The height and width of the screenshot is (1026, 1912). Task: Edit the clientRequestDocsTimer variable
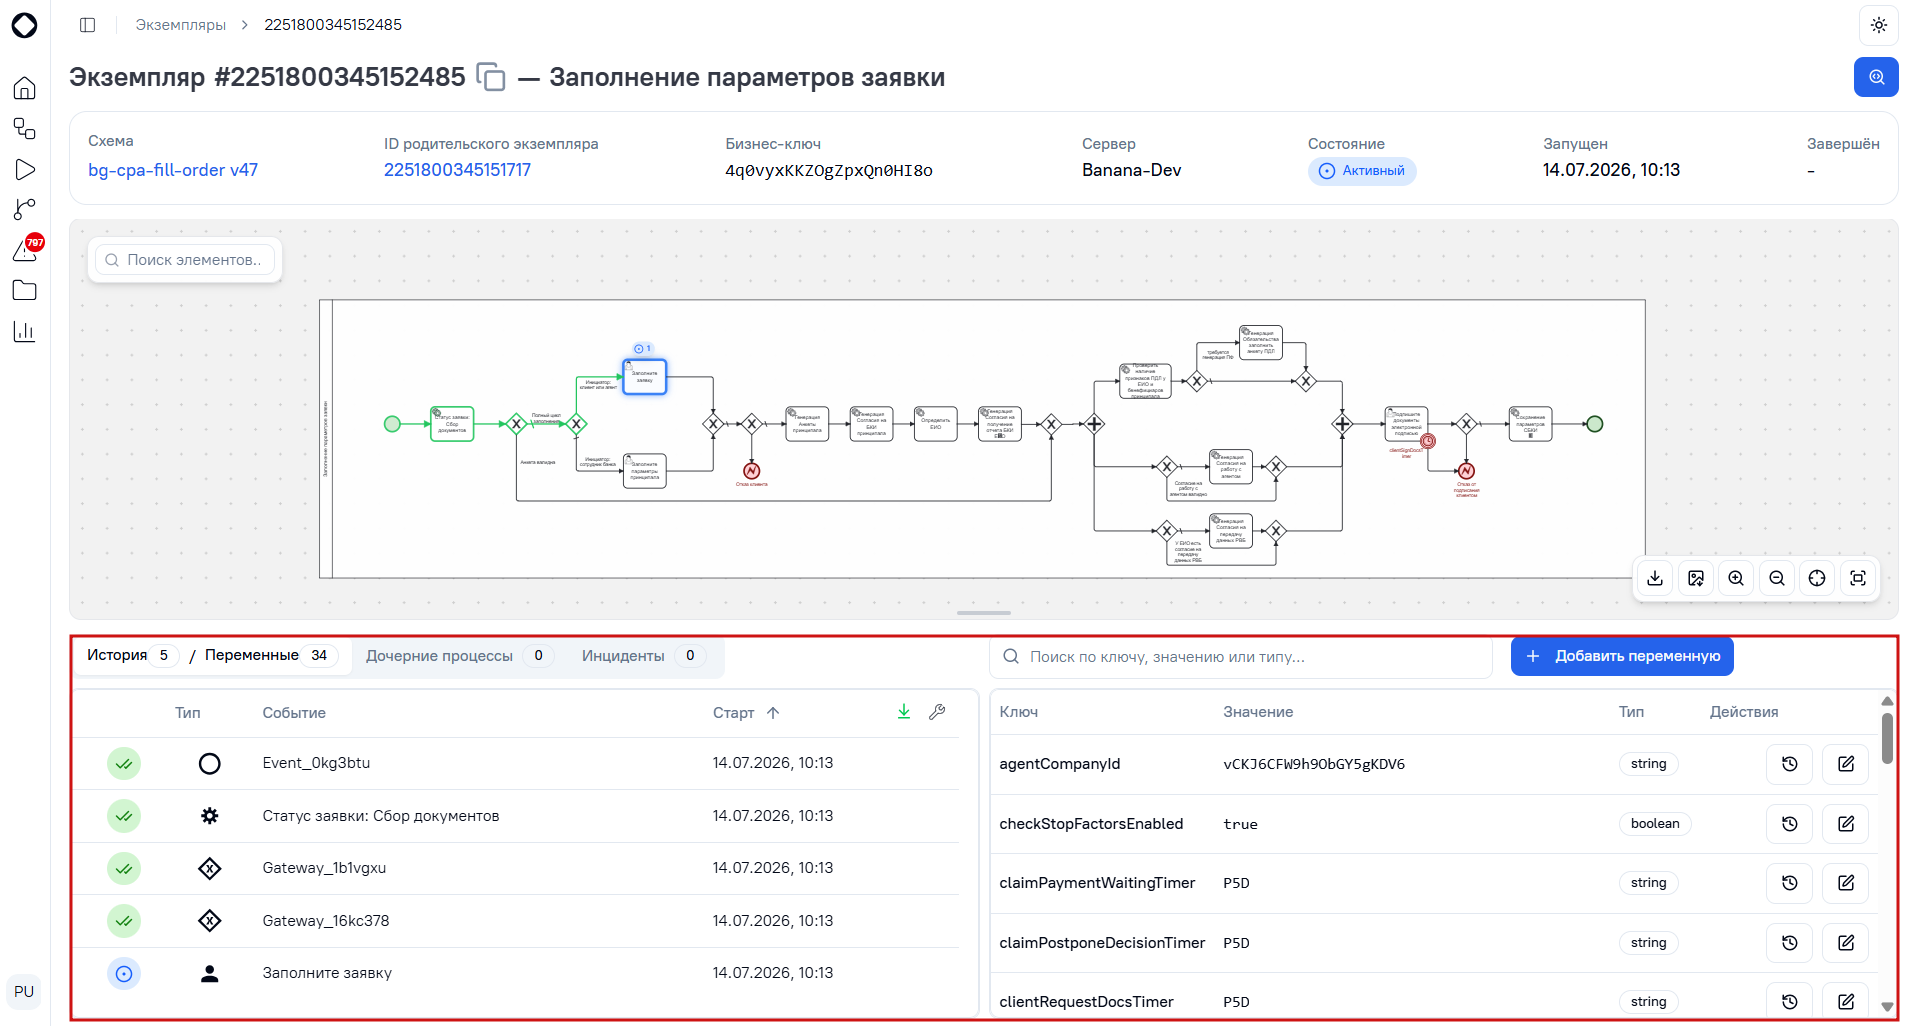(1846, 1001)
